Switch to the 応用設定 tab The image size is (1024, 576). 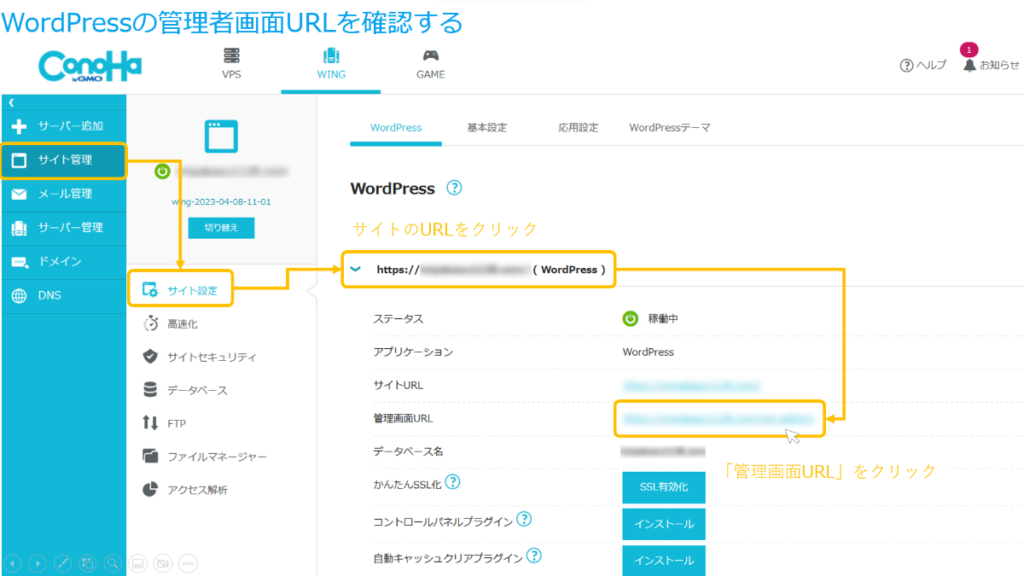[578, 128]
